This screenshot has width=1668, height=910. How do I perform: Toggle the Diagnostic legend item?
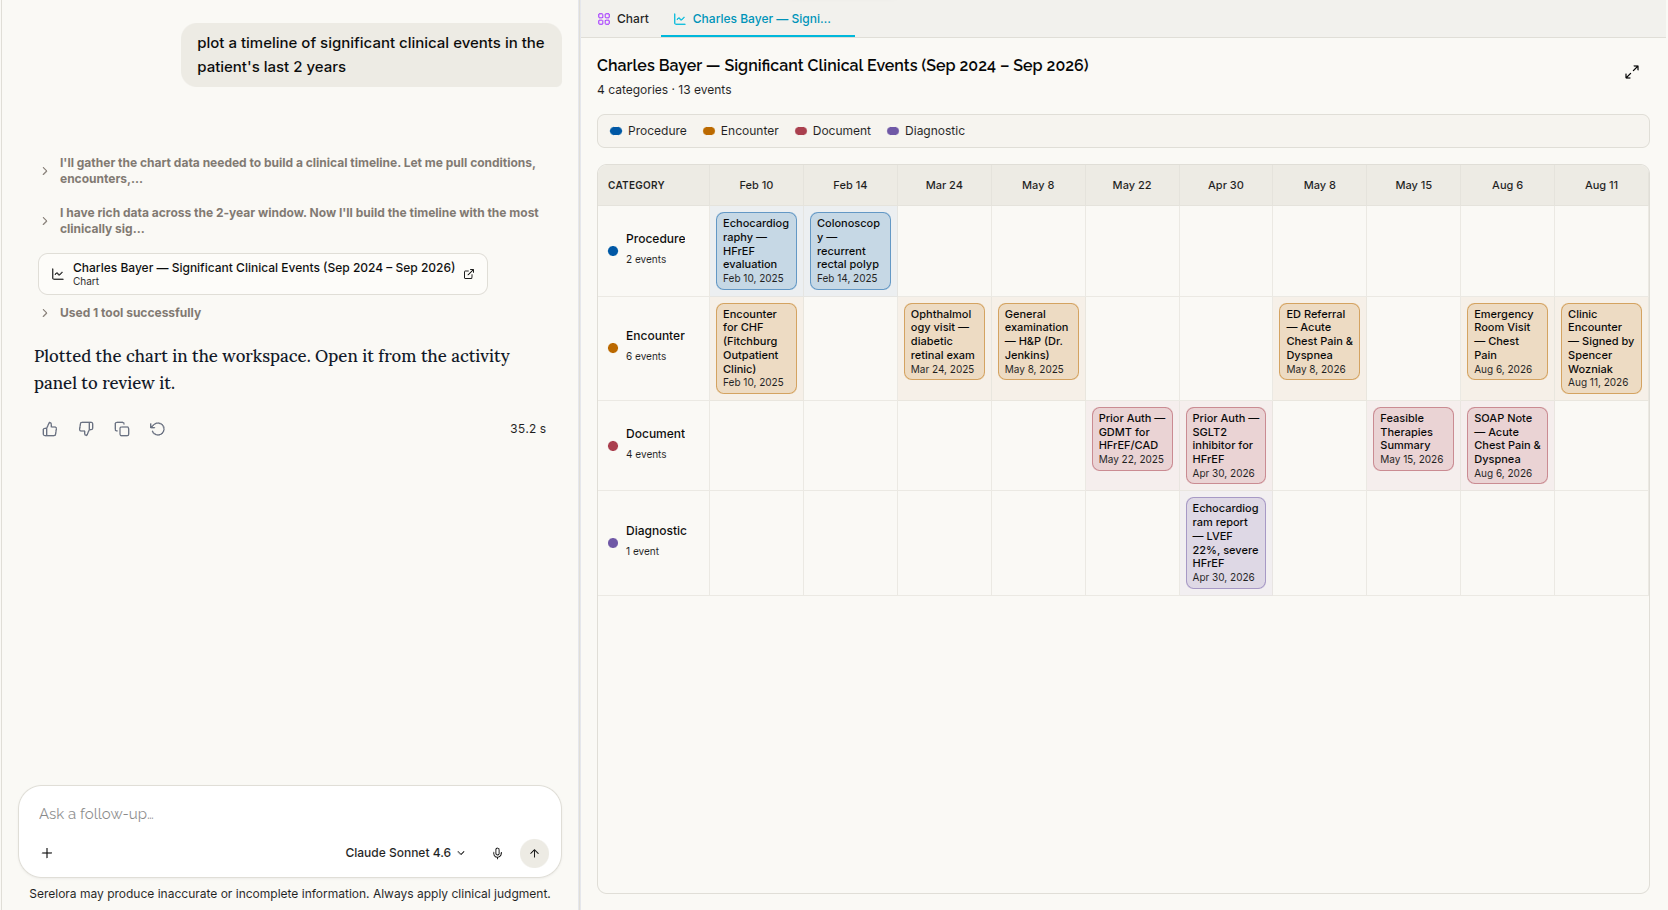pyautogui.click(x=926, y=131)
